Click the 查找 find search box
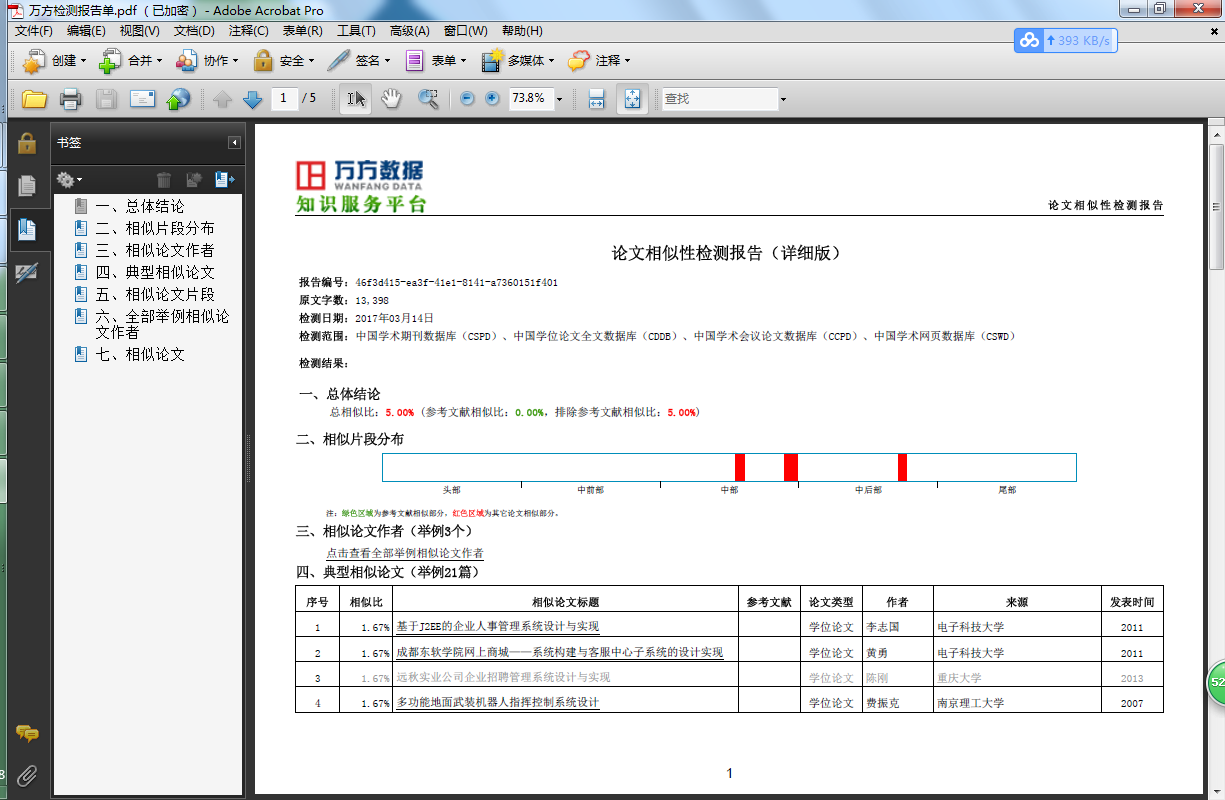This screenshot has width=1225, height=800. pyautogui.click(x=720, y=99)
